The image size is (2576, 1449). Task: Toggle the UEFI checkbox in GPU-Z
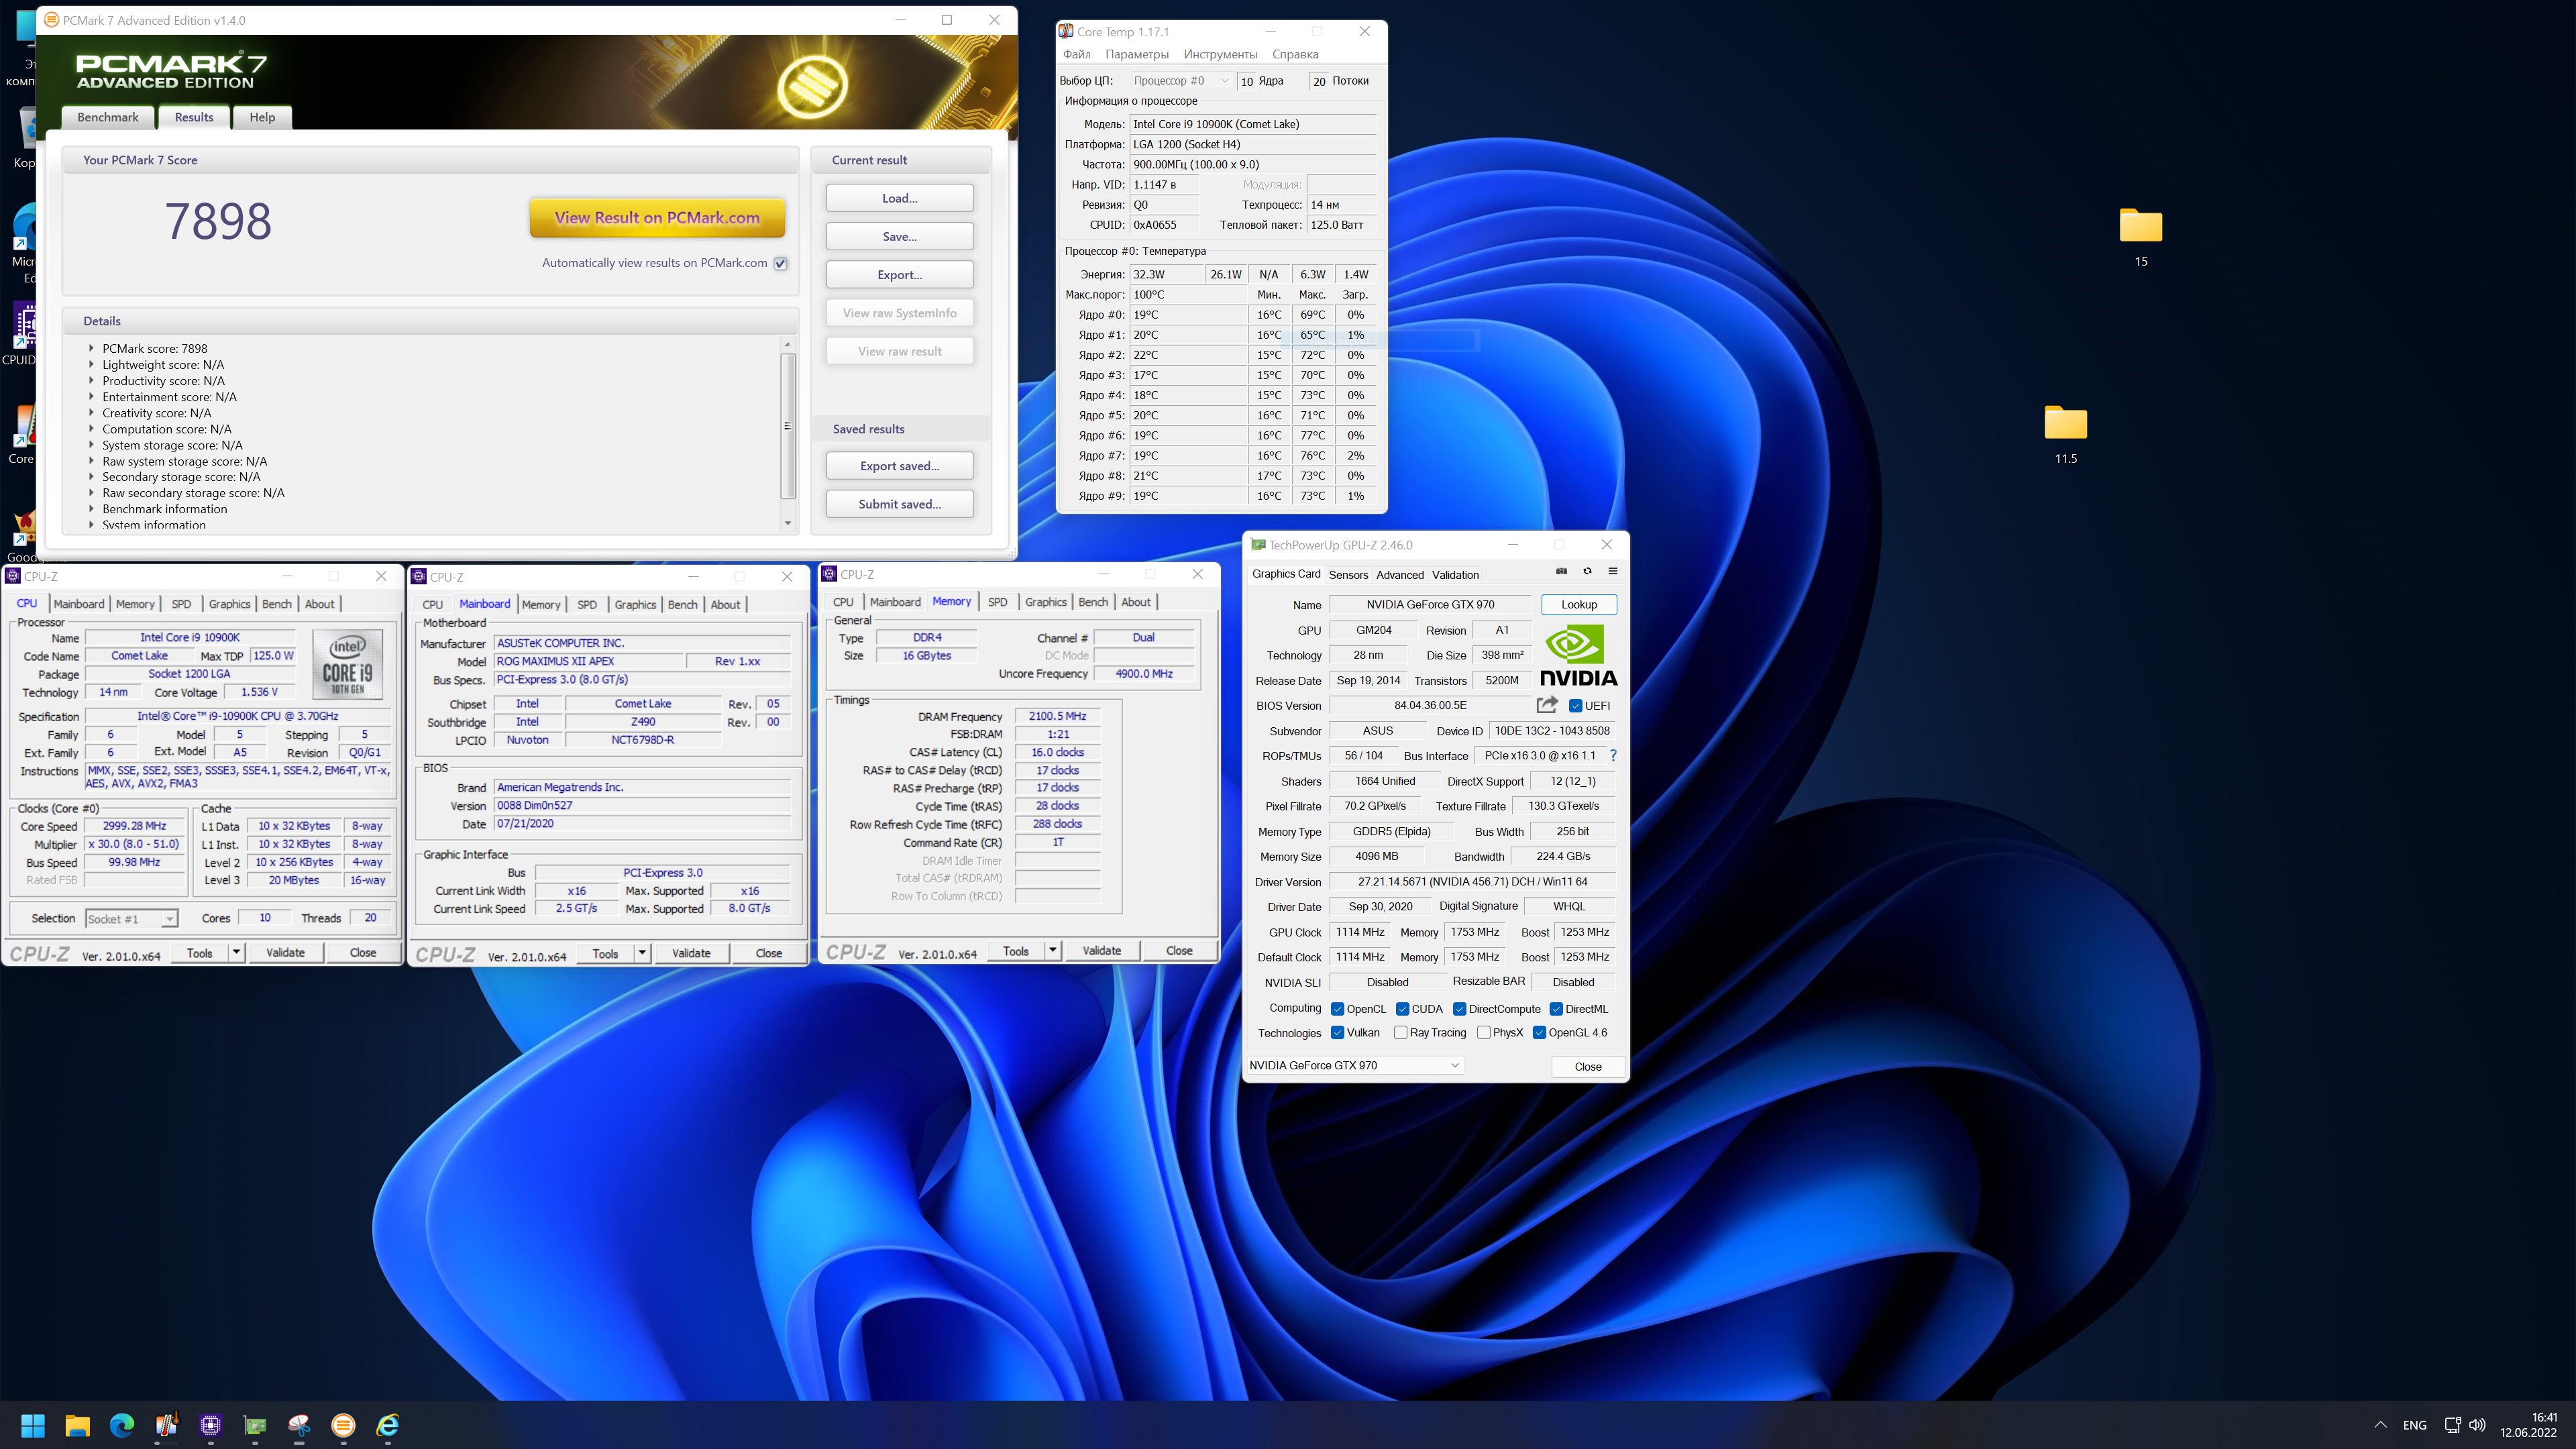[1576, 706]
